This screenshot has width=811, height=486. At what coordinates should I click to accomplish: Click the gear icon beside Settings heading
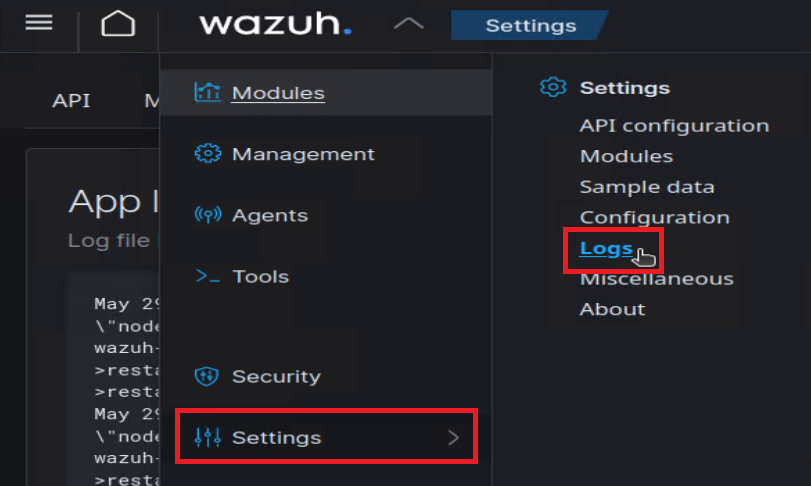pyautogui.click(x=552, y=88)
